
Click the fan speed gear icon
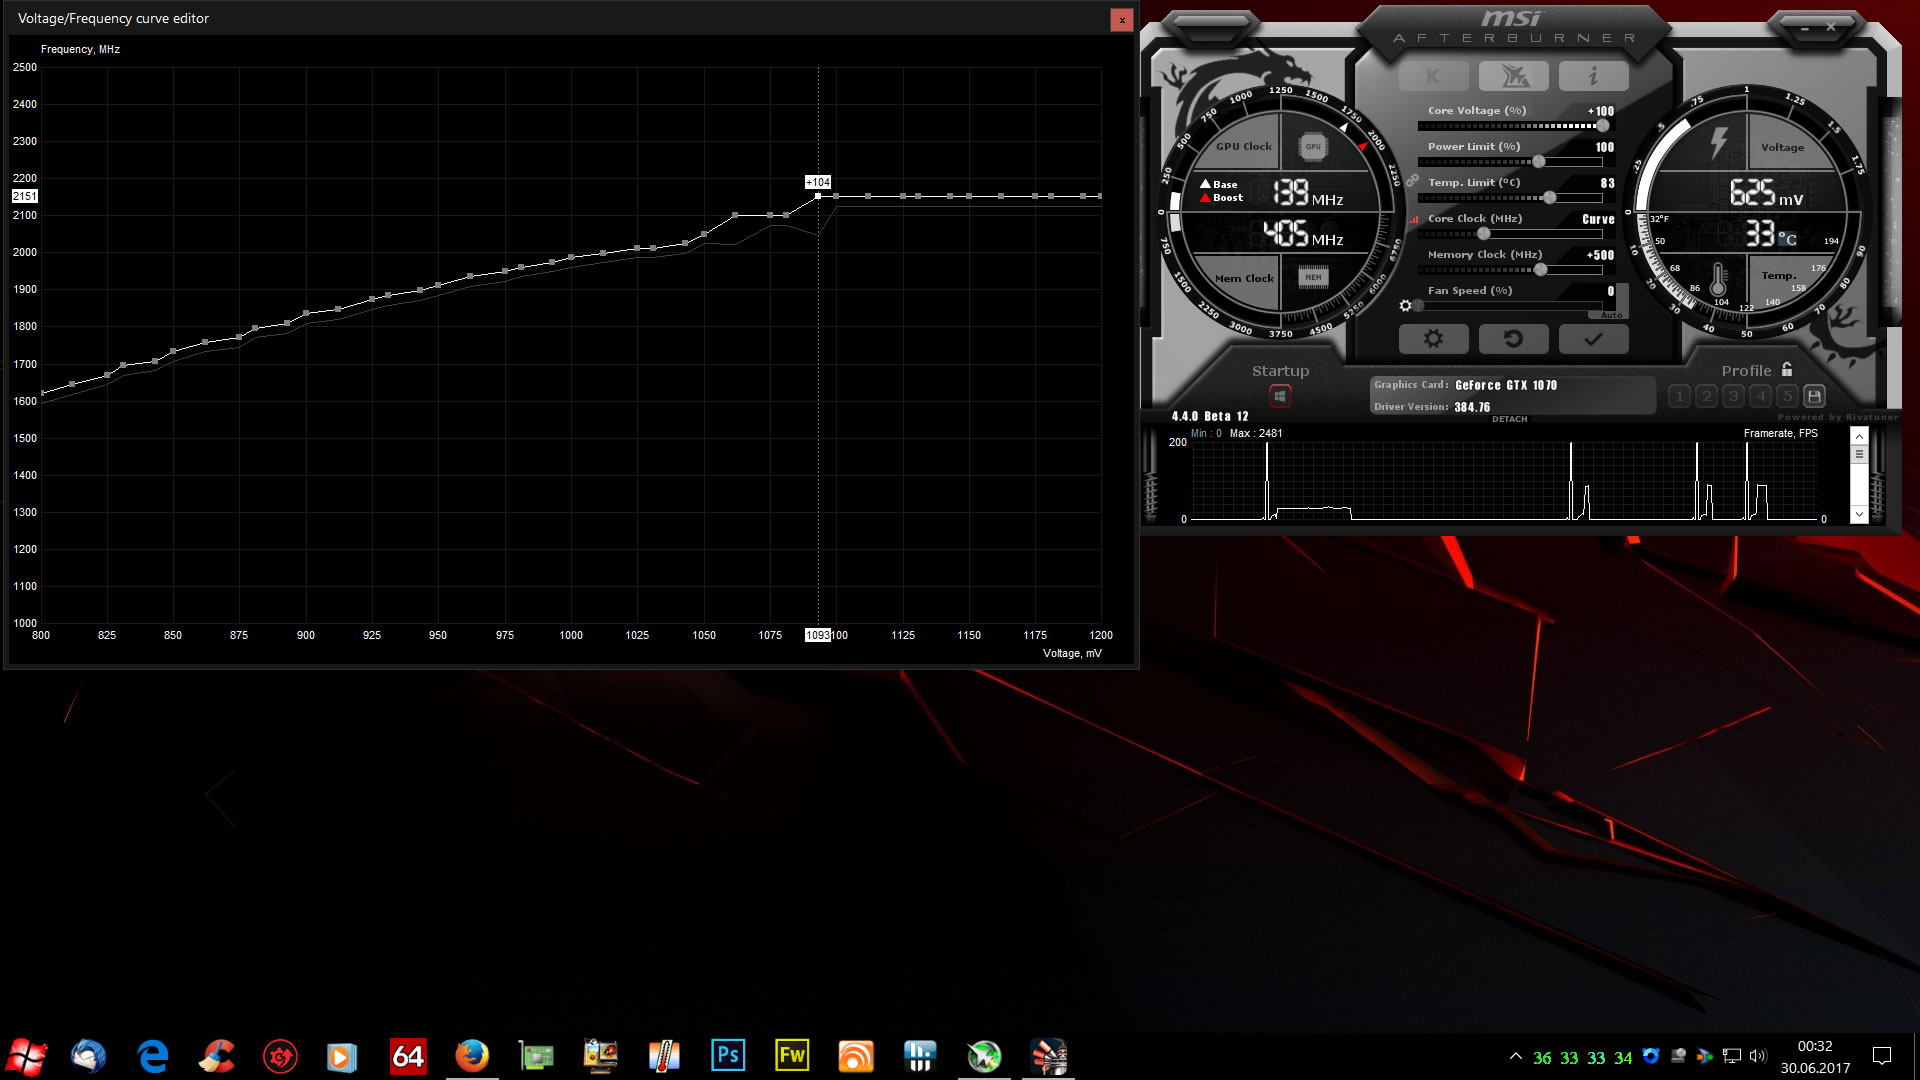1405,306
